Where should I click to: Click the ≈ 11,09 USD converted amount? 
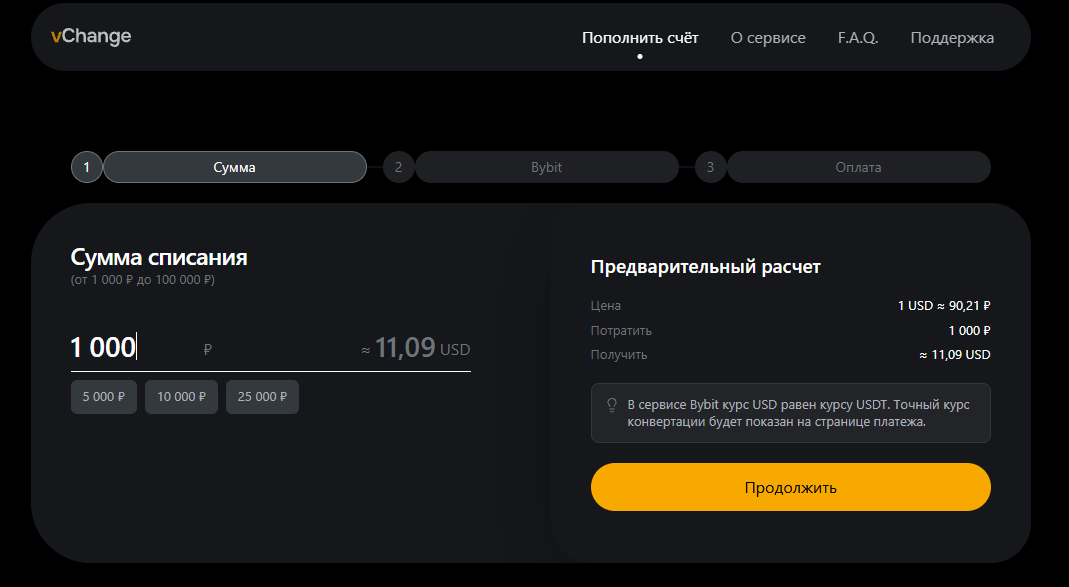pyautogui.click(x=416, y=348)
